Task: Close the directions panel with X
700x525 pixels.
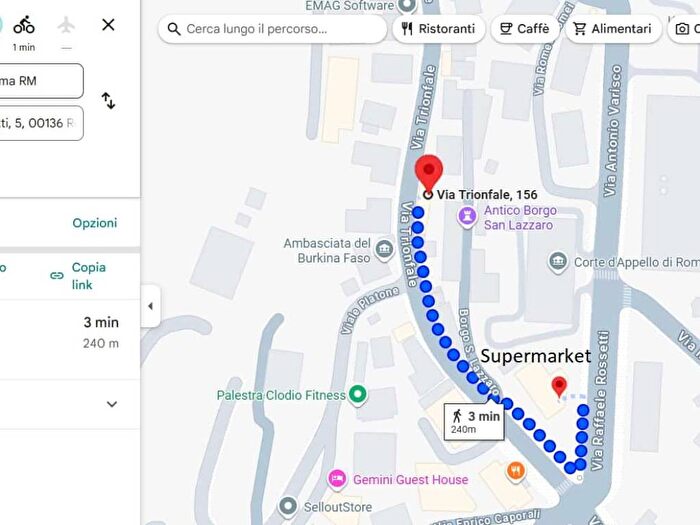Action: pyautogui.click(x=108, y=25)
